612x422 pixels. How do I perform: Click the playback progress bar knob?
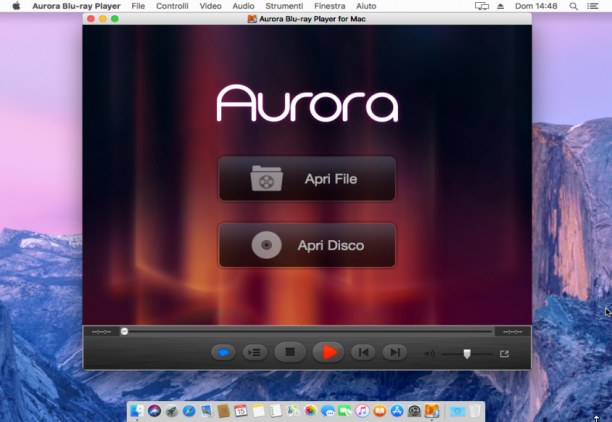124,331
